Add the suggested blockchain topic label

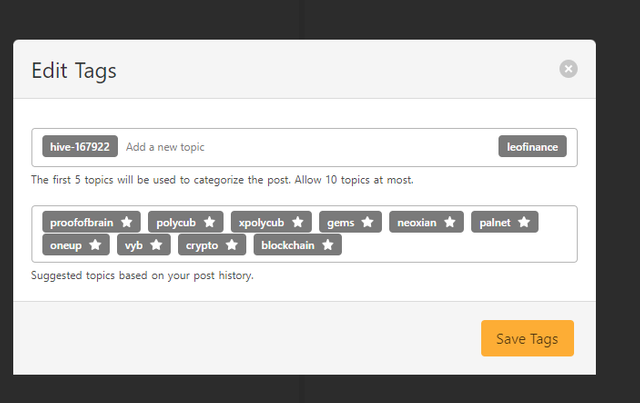288,245
